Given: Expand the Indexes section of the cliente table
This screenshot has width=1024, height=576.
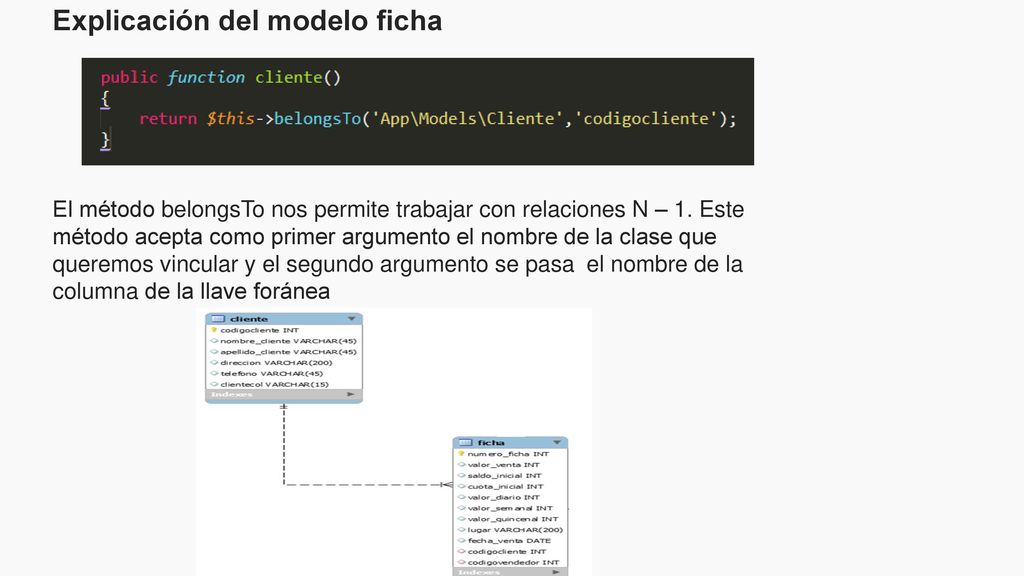Looking at the screenshot, I should click(351, 394).
